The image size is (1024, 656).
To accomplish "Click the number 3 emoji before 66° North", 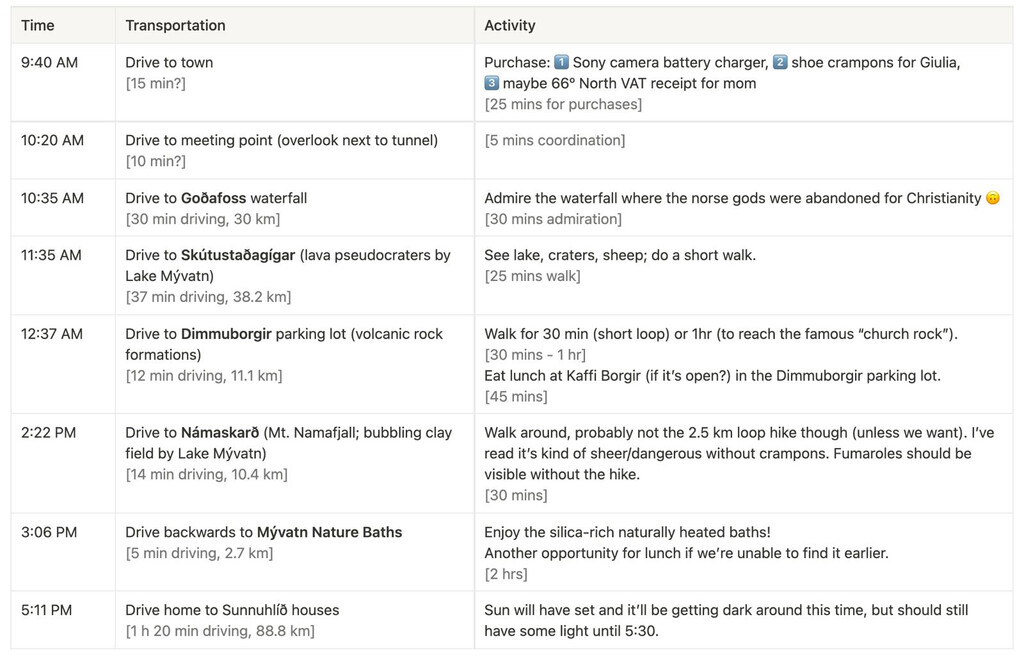I will tap(492, 84).
